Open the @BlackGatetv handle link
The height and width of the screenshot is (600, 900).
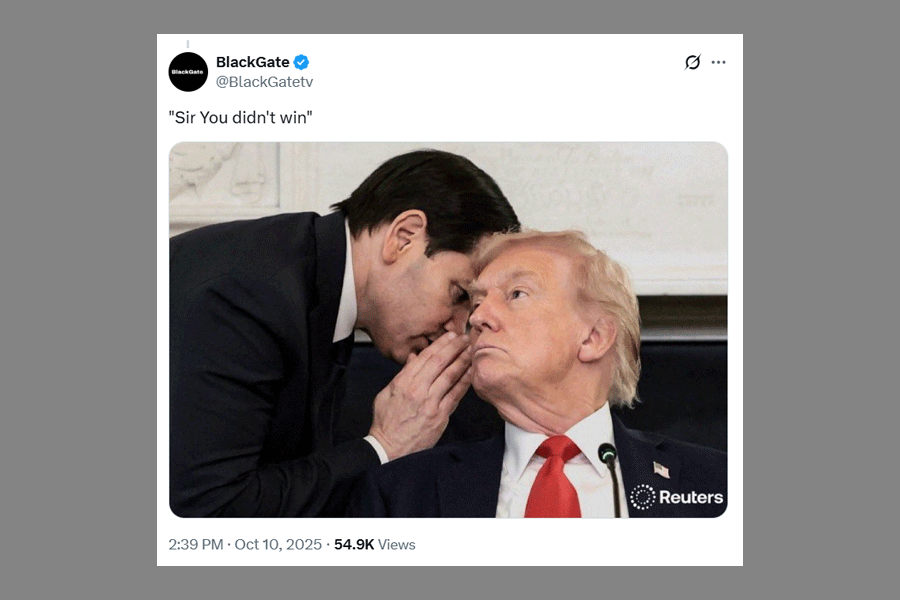click(265, 82)
